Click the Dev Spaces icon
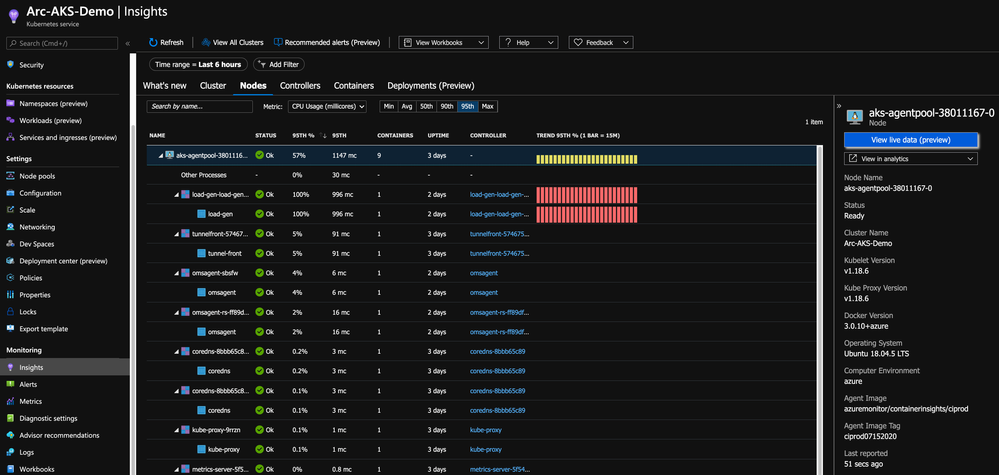Screen dimensions: 999x475 click(x=10, y=244)
